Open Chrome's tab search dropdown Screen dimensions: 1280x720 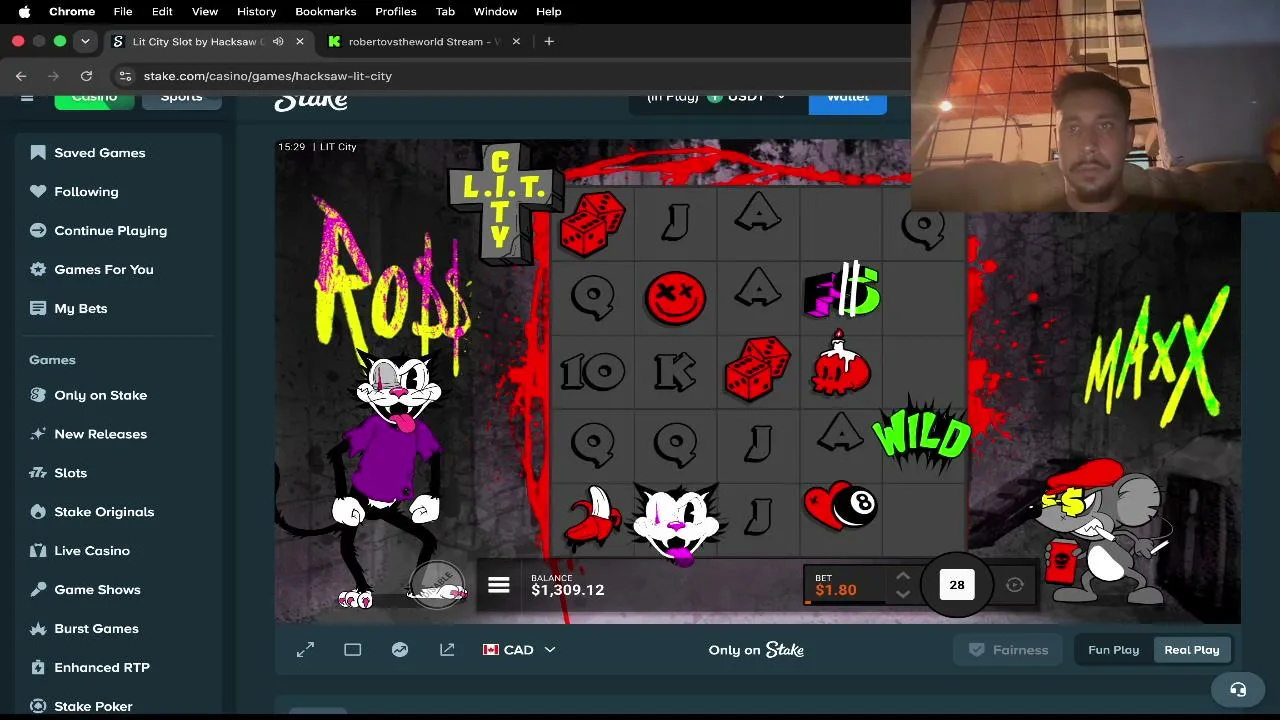pos(85,42)
